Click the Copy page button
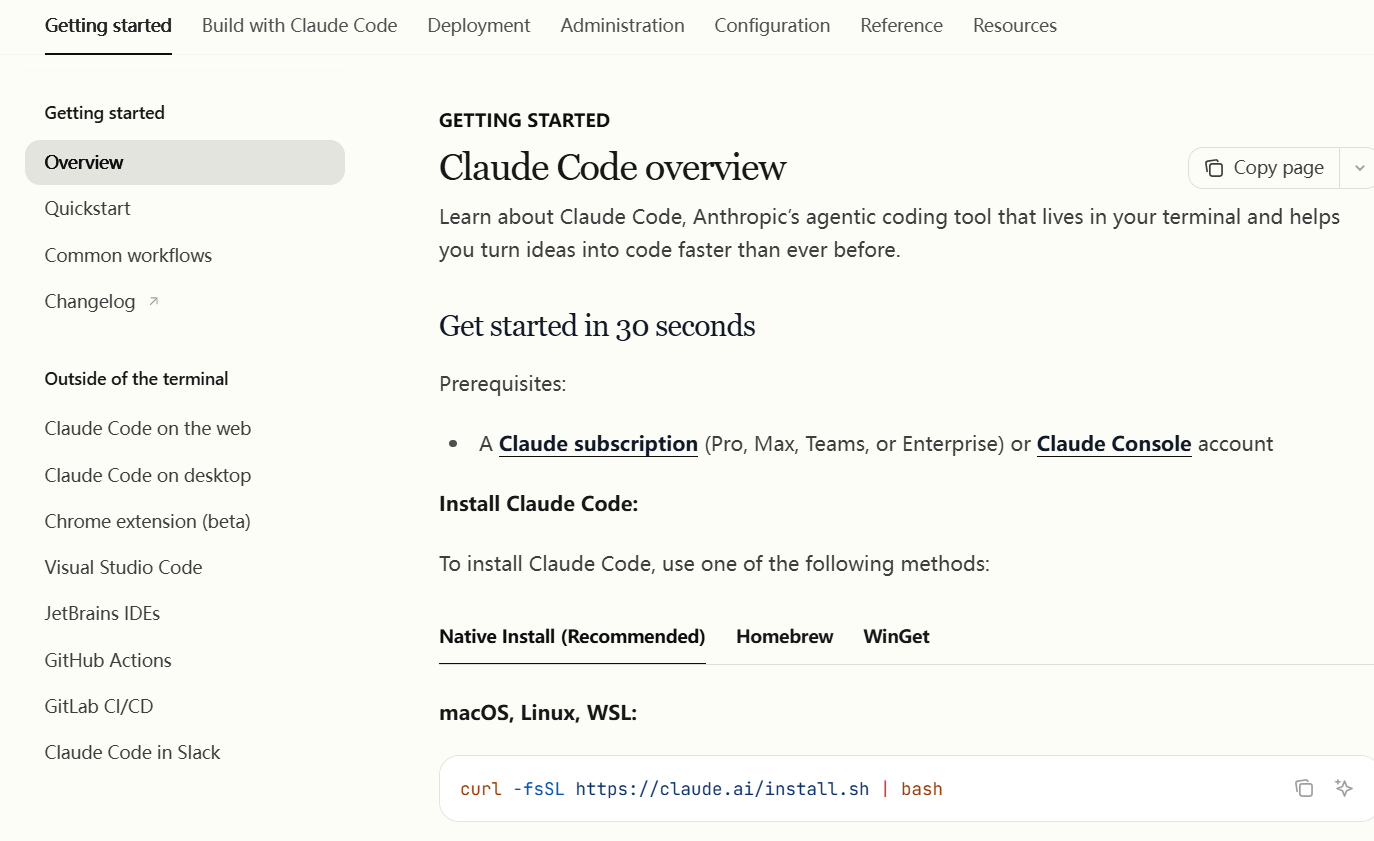The image size is (1374, 841). [x=1265, y=168]
